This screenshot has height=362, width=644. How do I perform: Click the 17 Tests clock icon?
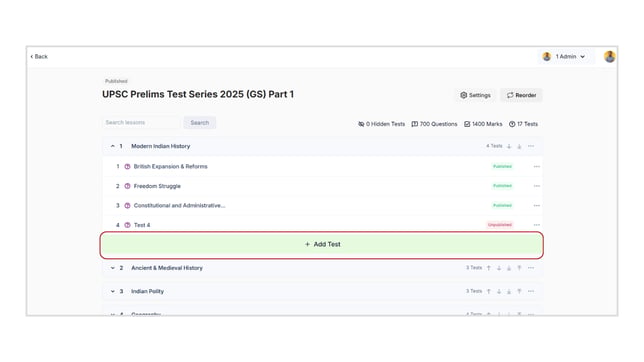coord(512,124)
